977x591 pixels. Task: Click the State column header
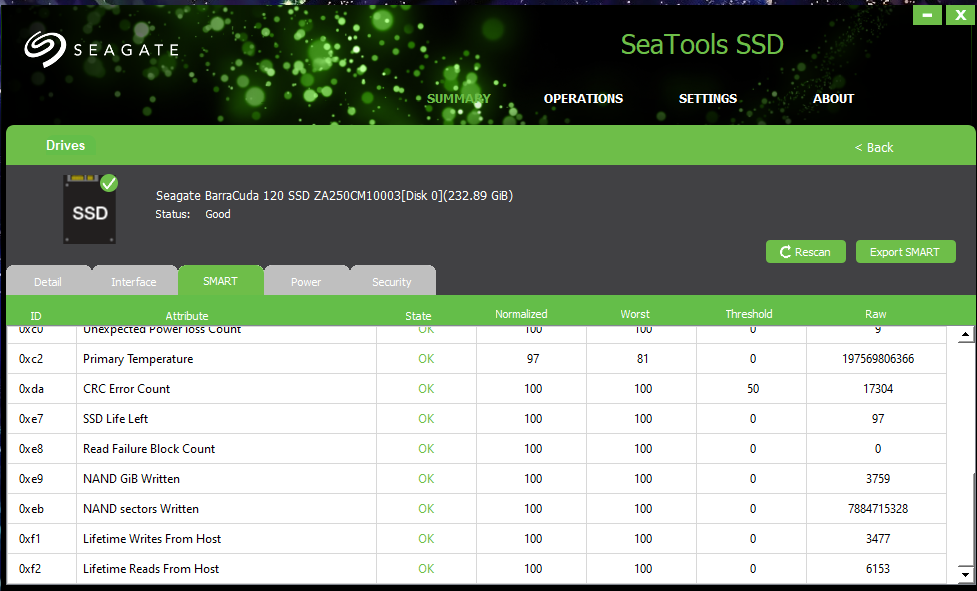[418, 316]
